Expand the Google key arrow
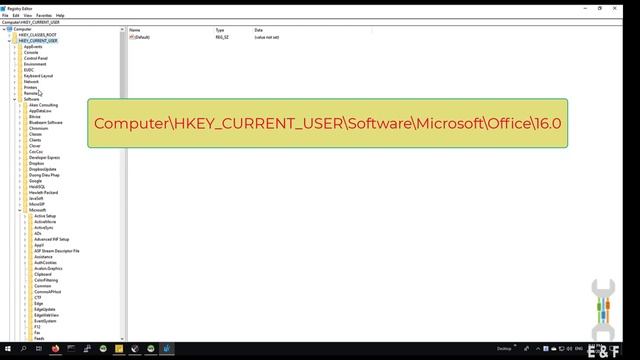 pos(20,181)
